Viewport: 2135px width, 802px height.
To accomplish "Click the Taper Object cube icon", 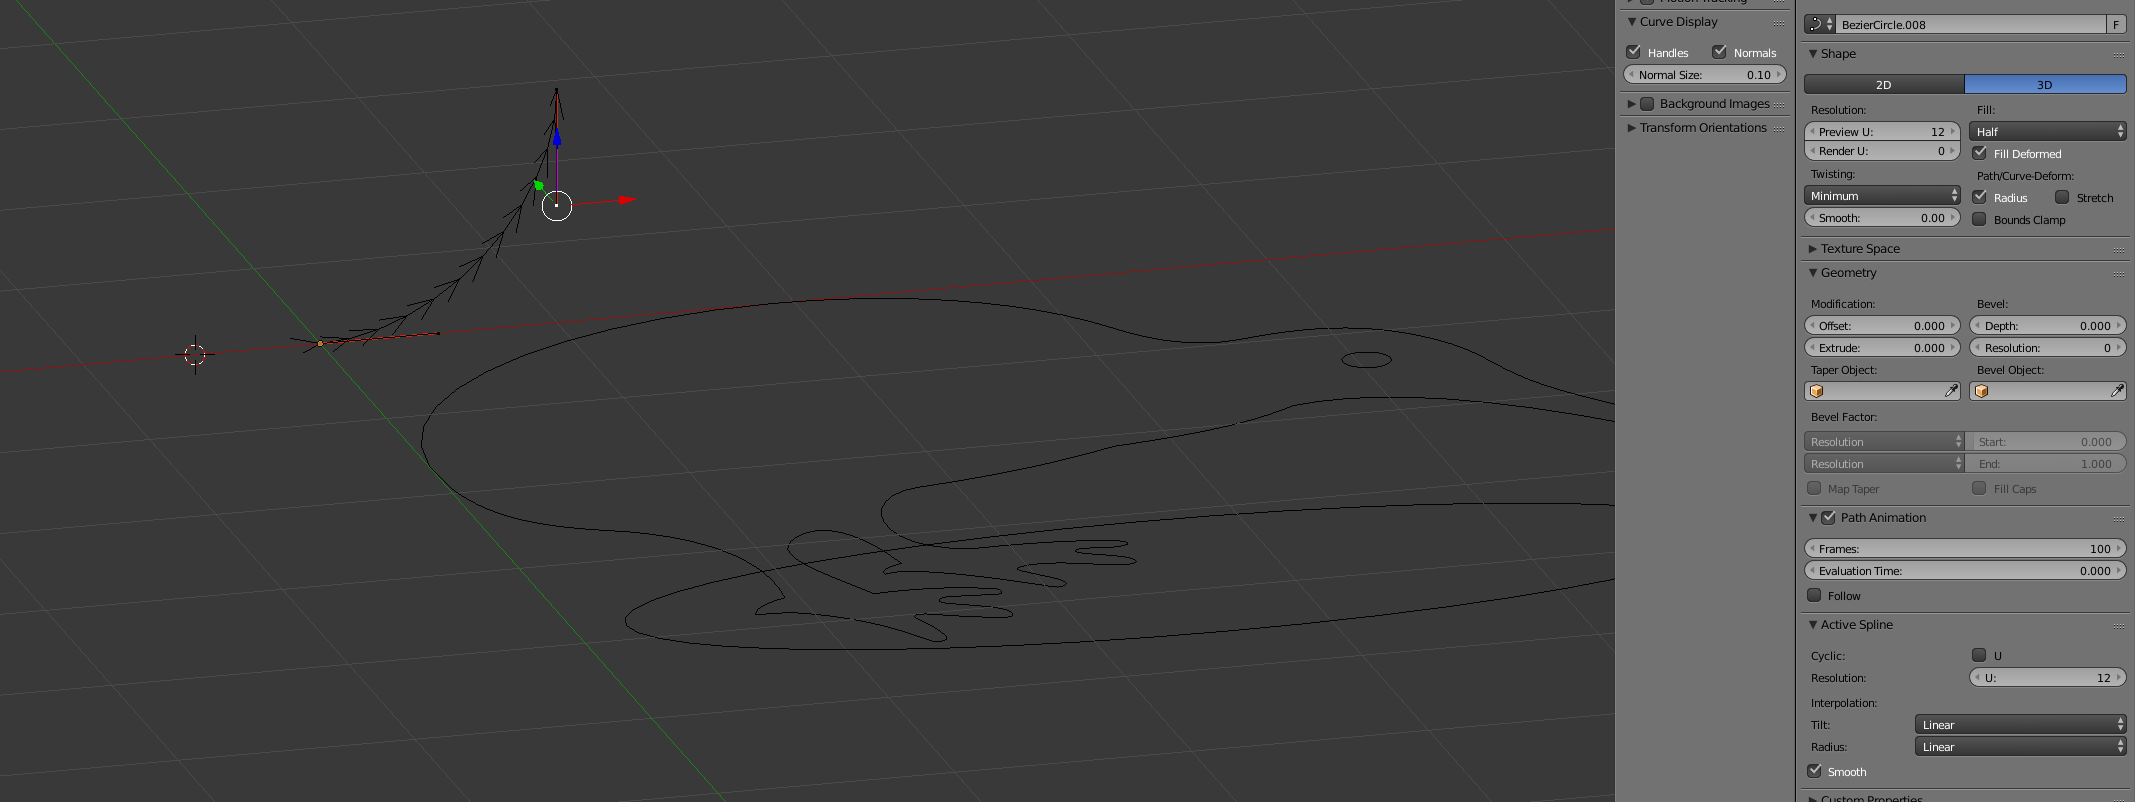I will [1817, 391].
